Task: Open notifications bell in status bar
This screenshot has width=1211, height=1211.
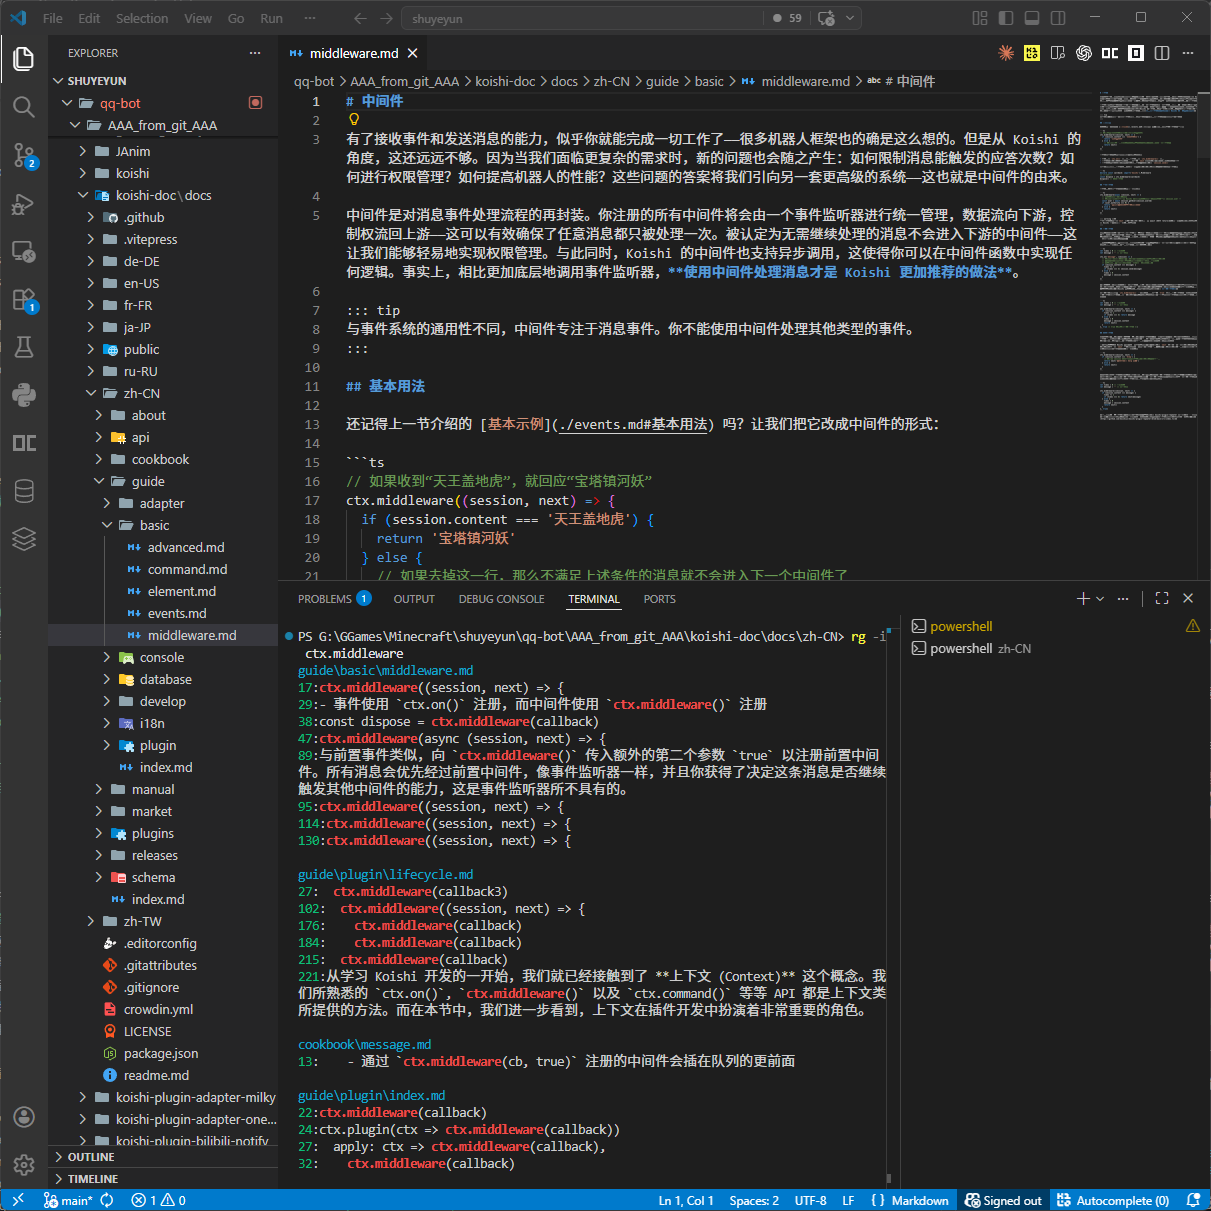Action: point(1193,1200)
